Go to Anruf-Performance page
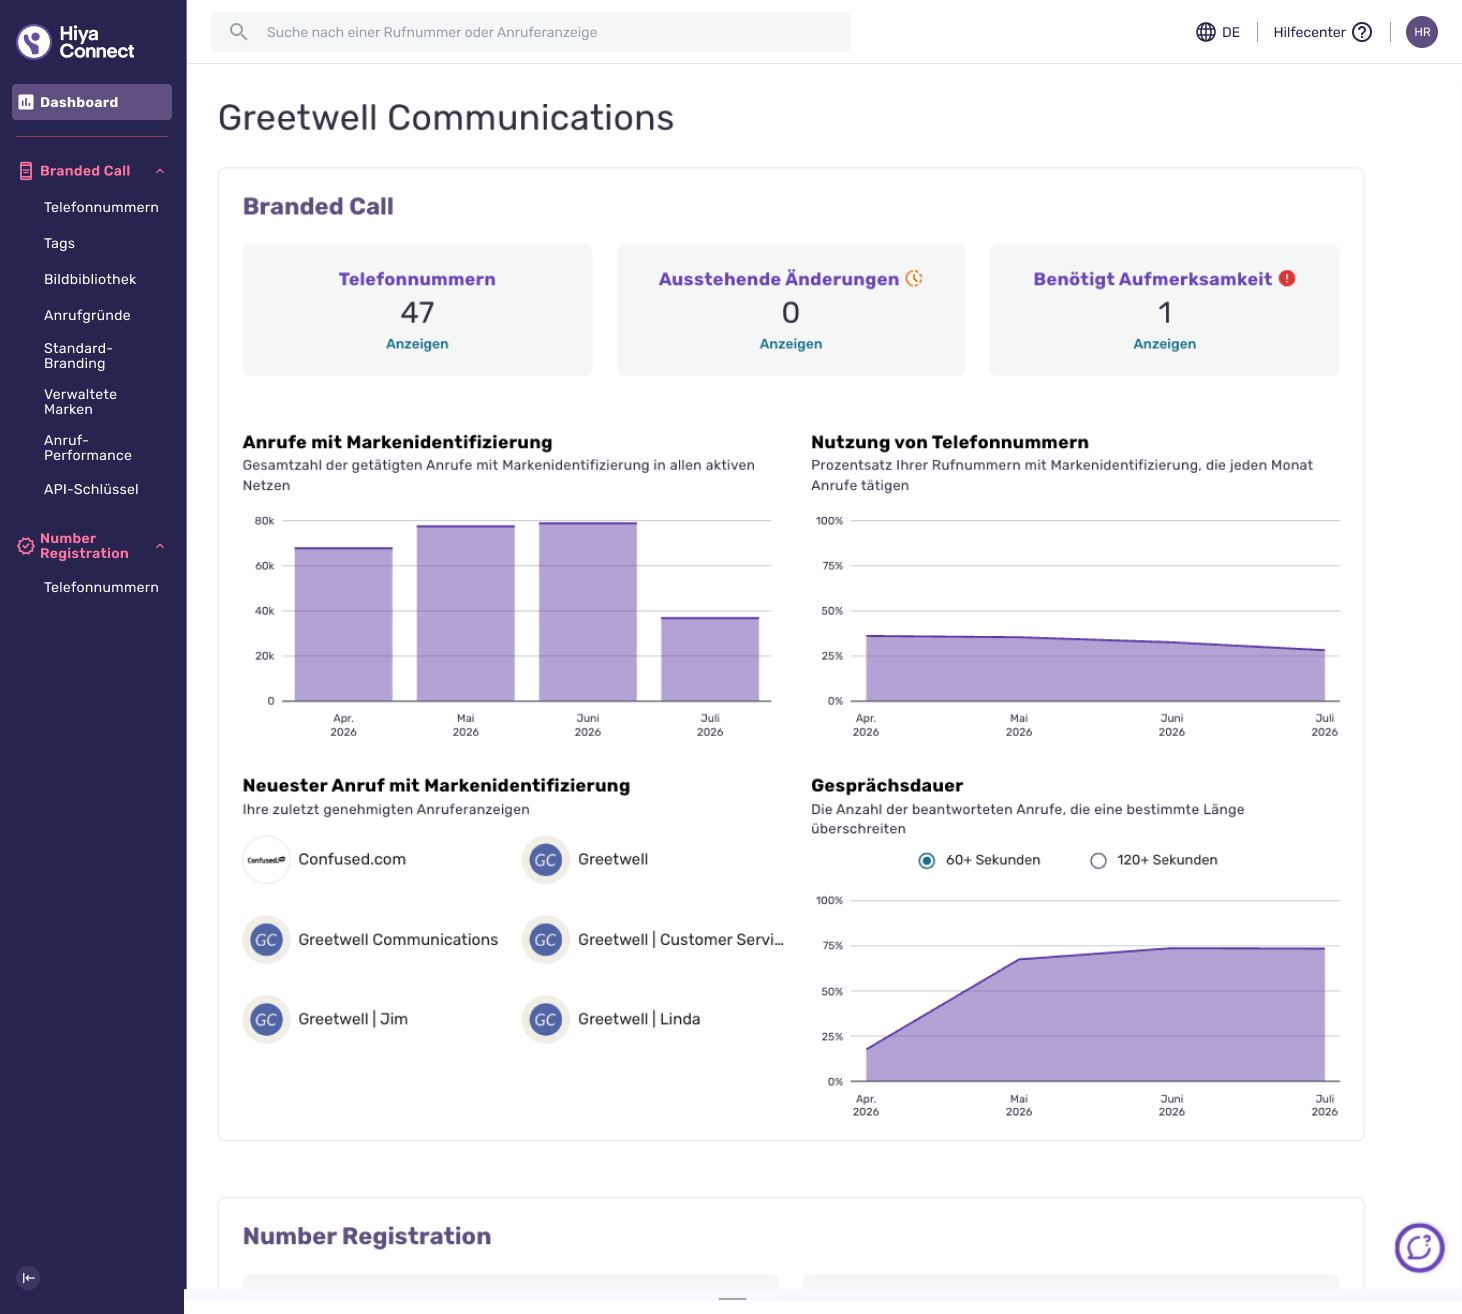 click(x=88, y=447)
